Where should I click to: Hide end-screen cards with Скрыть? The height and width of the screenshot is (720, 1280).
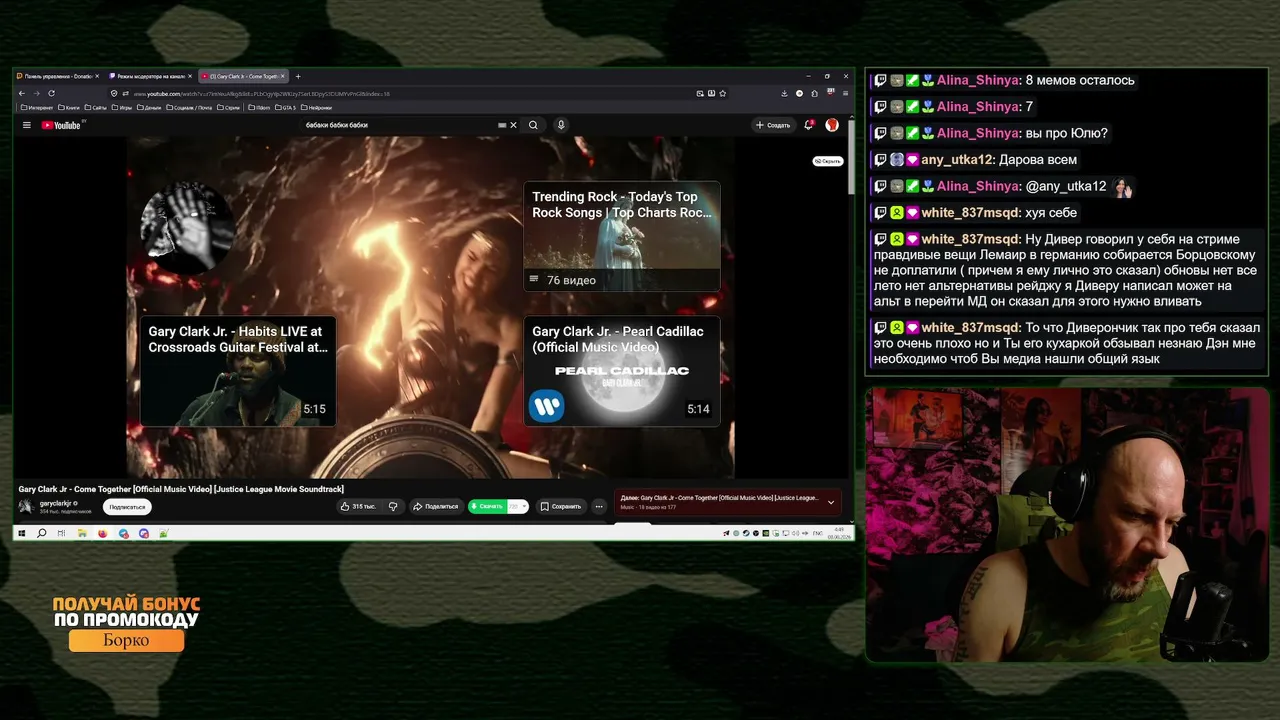click(828, 161)
